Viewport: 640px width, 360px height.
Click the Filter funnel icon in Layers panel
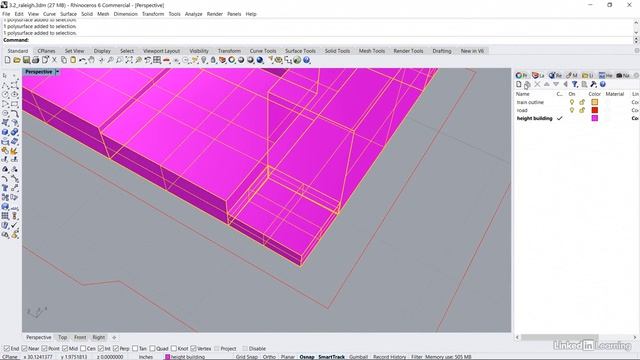575,84
